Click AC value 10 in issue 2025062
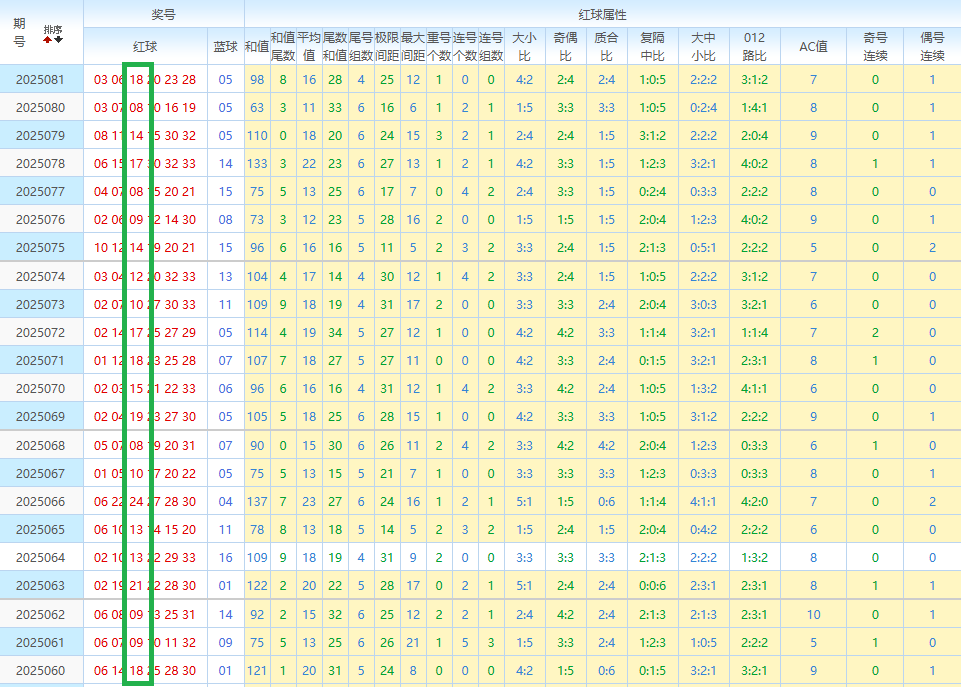This screenshot has height=687, width=961. (x=813, y=614)
